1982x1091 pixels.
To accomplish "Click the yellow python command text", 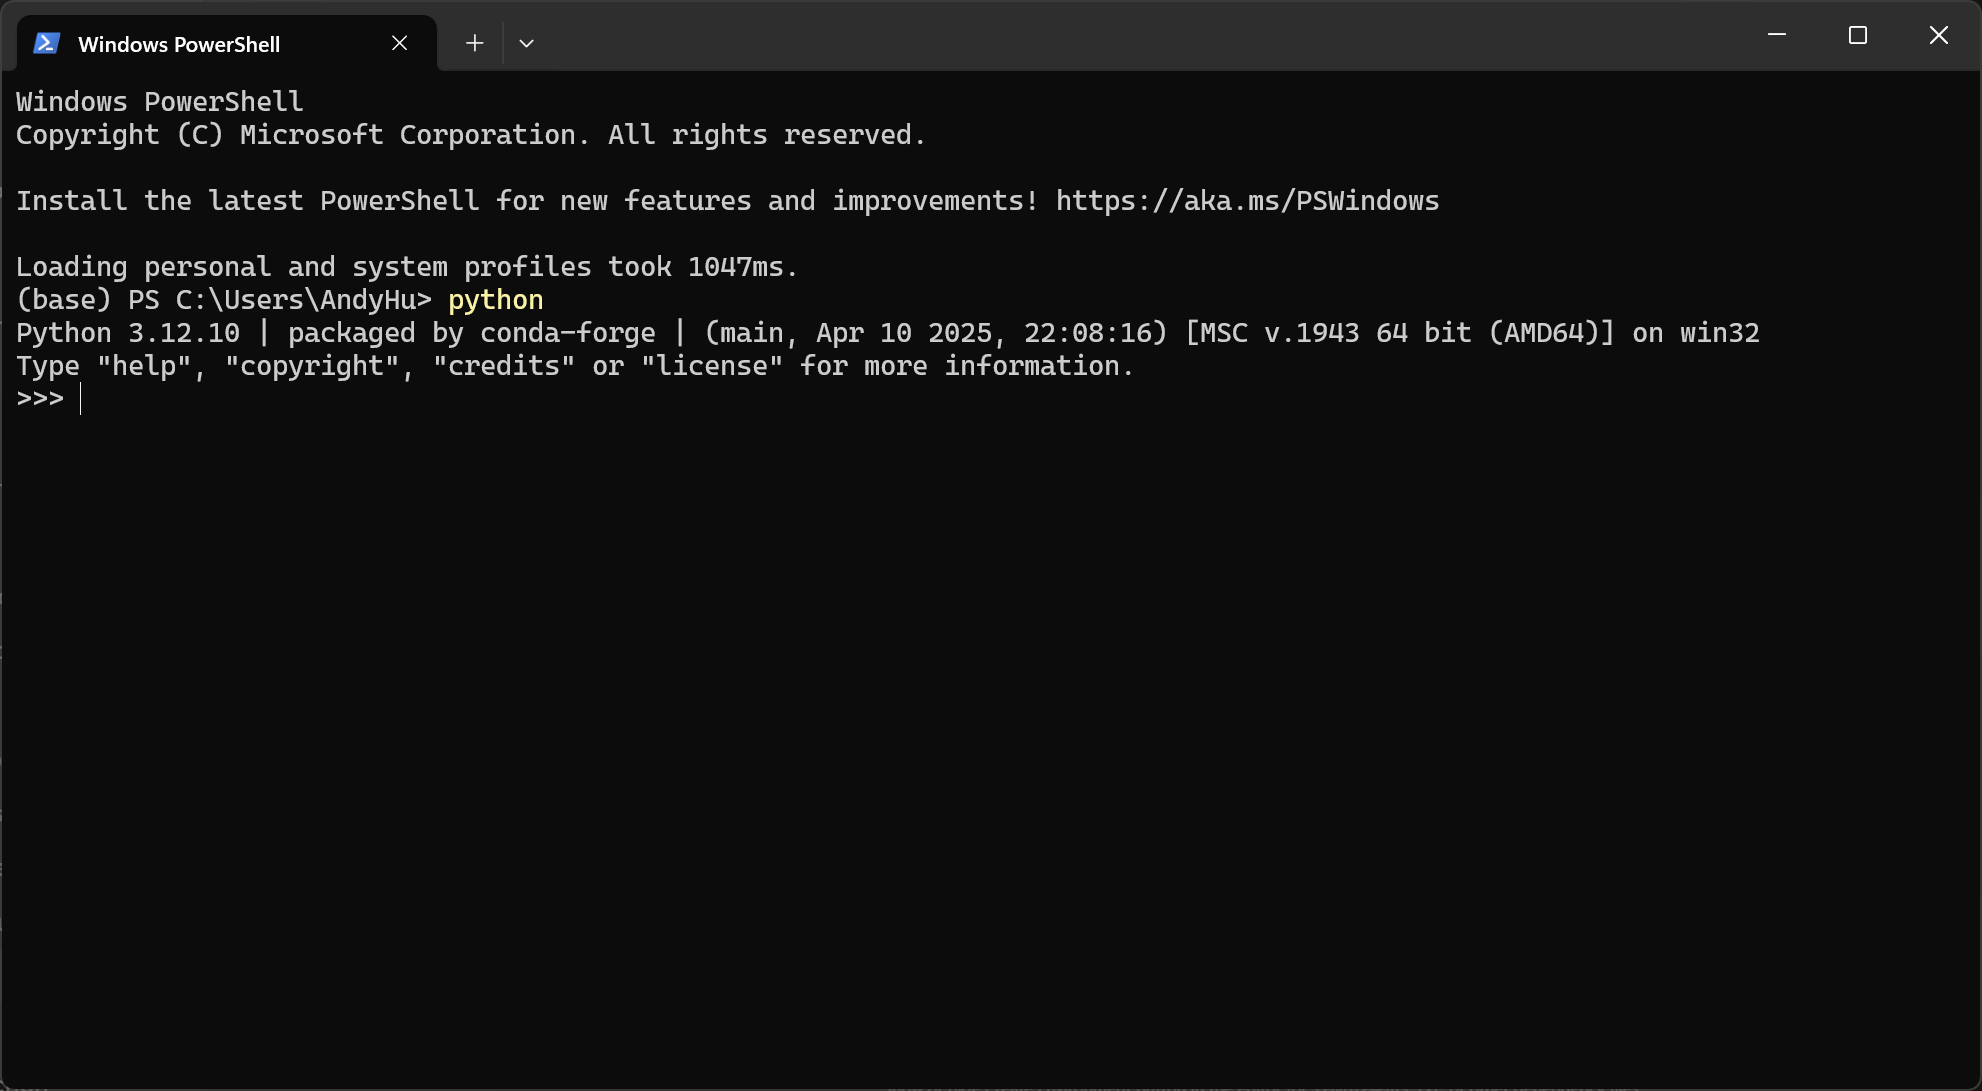I will (x=495, y=300).
